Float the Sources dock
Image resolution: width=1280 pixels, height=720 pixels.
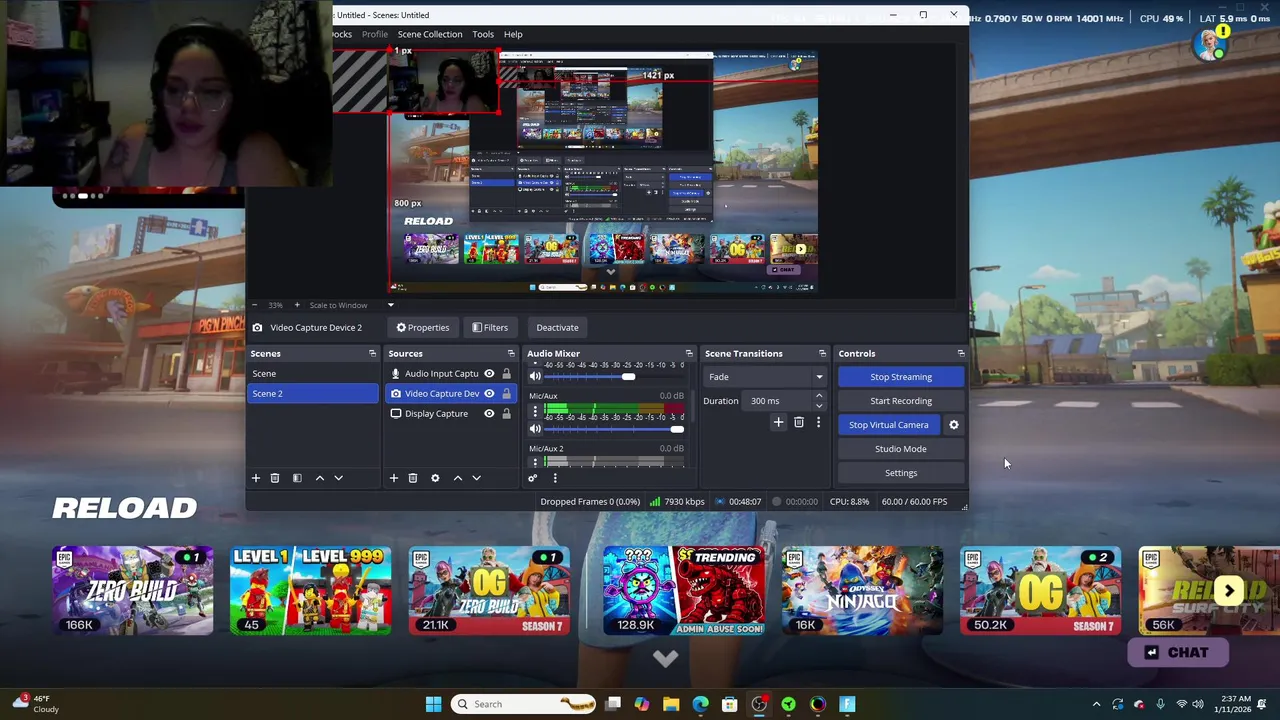point(511,353)
